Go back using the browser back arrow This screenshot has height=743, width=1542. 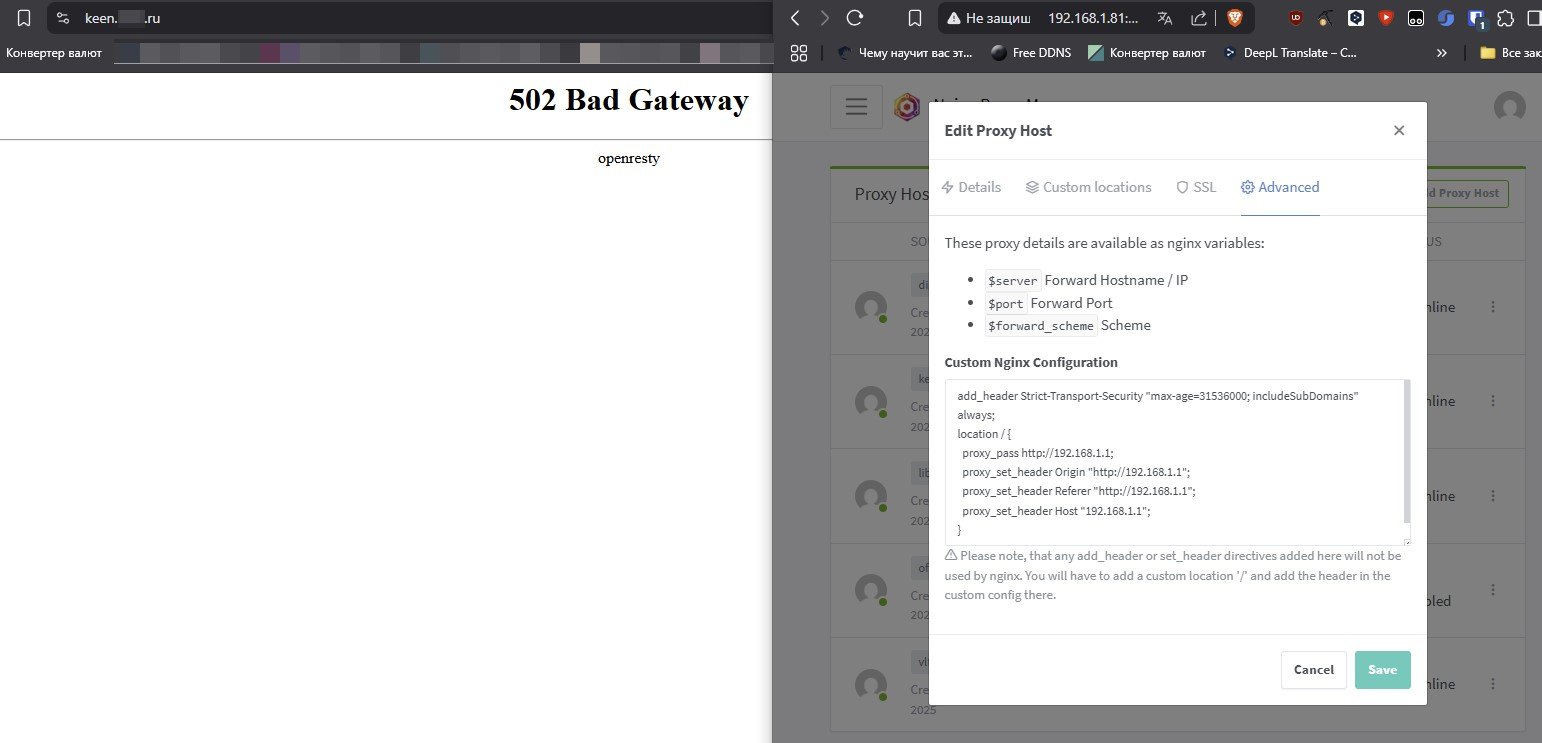(x=795, y=18)
